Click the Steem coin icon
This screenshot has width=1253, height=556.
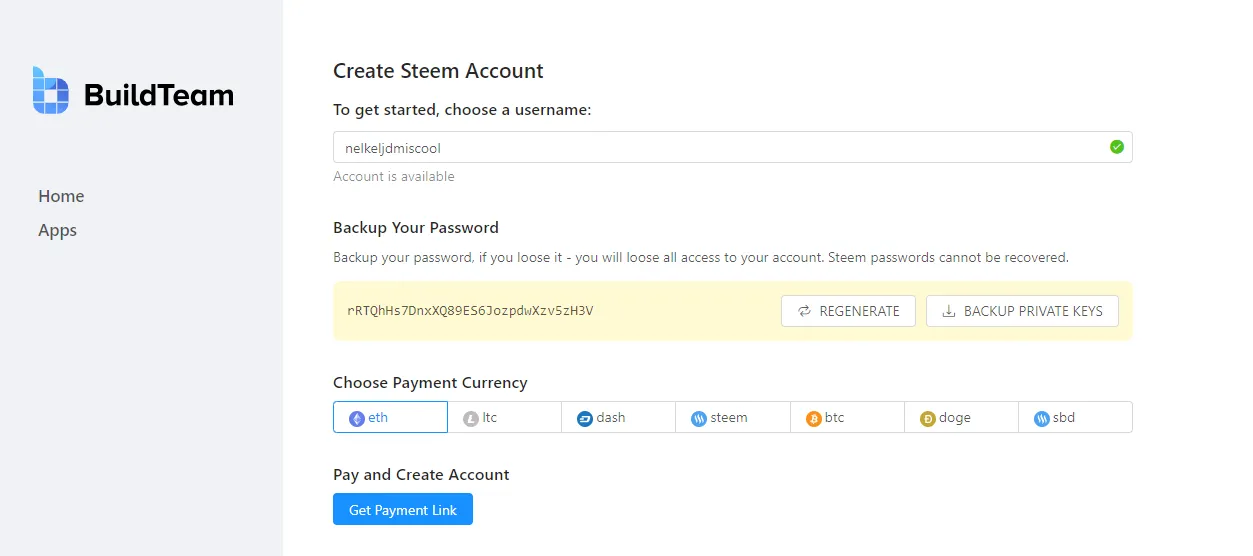(698, 418)
